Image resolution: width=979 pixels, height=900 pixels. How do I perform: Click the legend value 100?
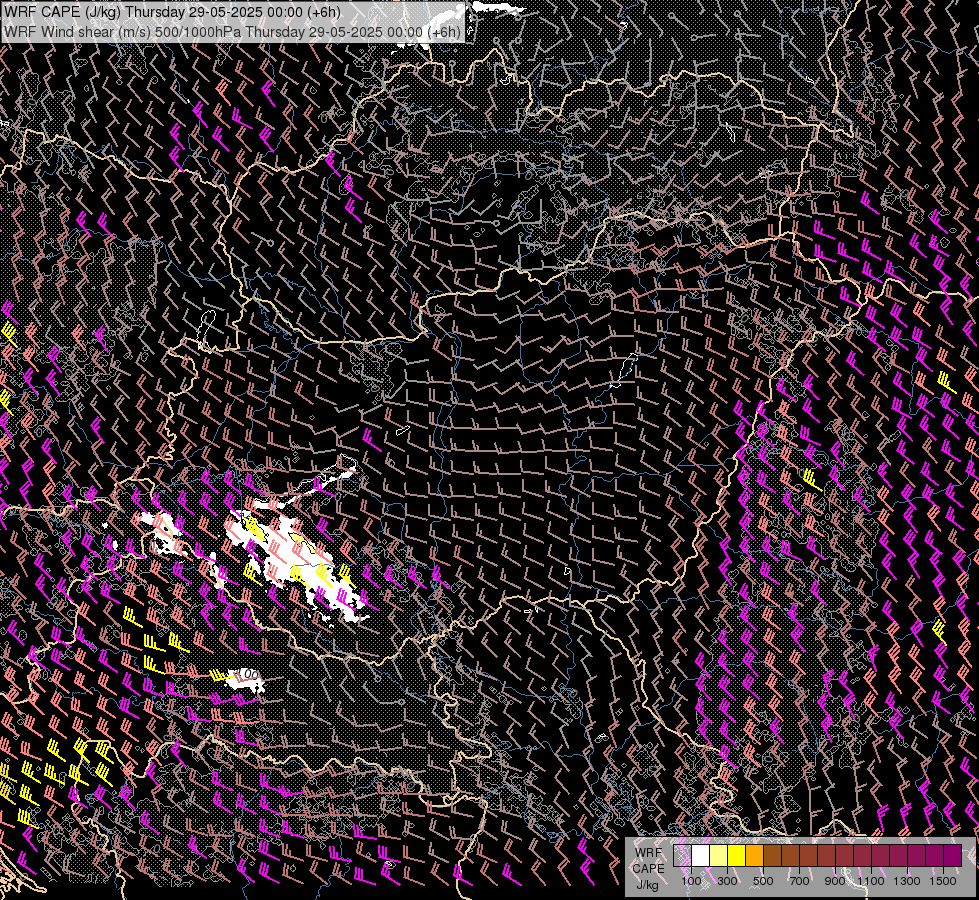pyautogui.click(x=691, y=881)
